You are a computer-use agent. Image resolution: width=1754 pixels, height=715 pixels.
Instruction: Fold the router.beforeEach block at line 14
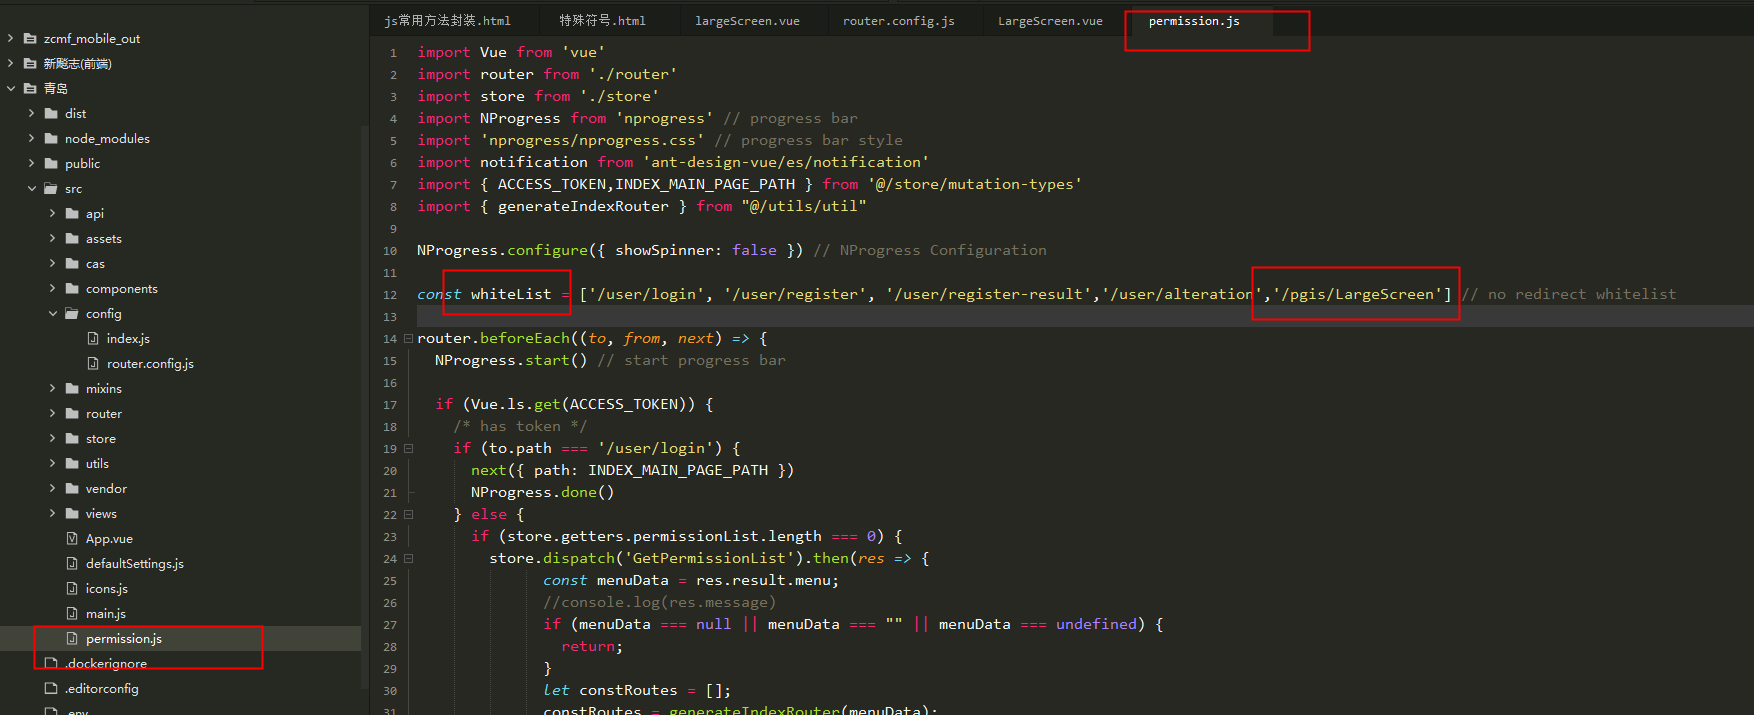tap(408, 338)
